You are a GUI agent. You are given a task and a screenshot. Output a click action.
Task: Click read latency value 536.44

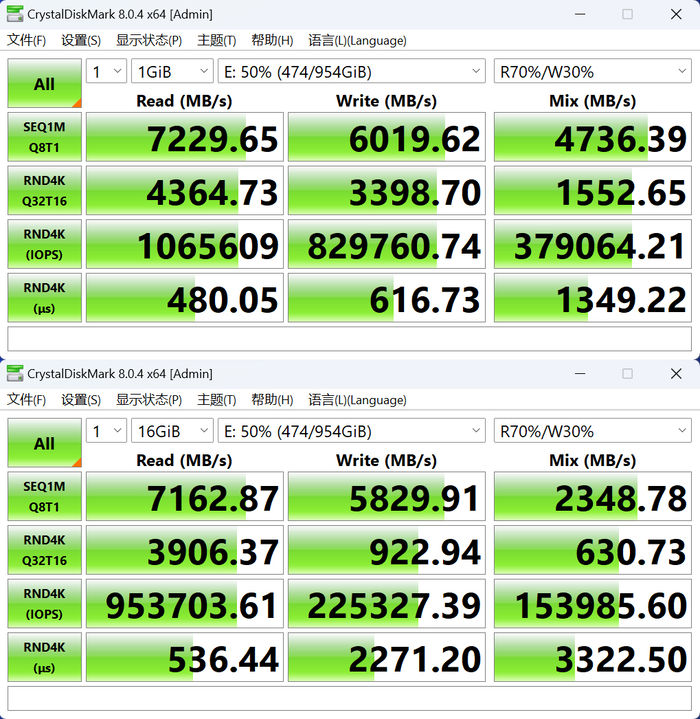coord(185,657)
